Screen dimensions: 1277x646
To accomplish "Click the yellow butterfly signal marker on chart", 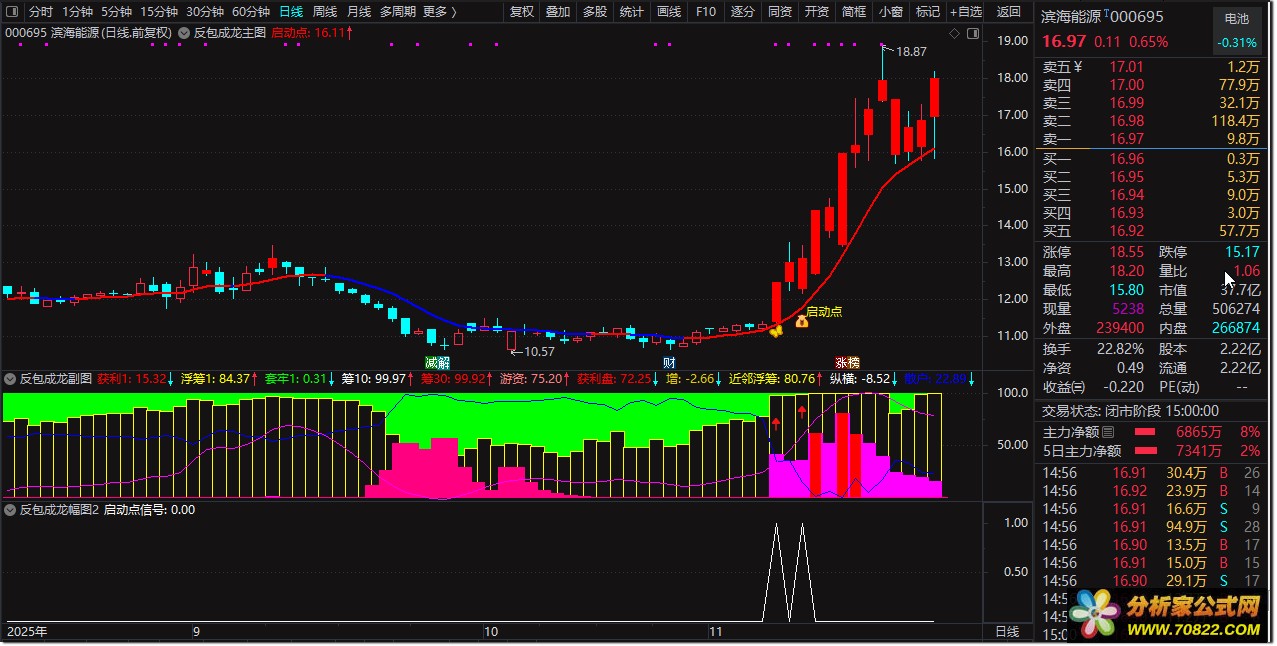I will pyautogui.click(x=776, y=329).
